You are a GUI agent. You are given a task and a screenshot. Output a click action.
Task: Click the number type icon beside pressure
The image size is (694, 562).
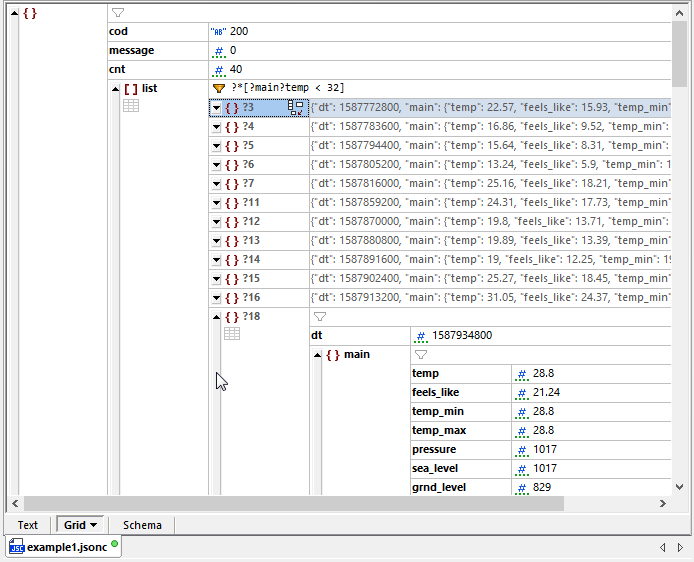pyautogui.click(x=521, y=450)
